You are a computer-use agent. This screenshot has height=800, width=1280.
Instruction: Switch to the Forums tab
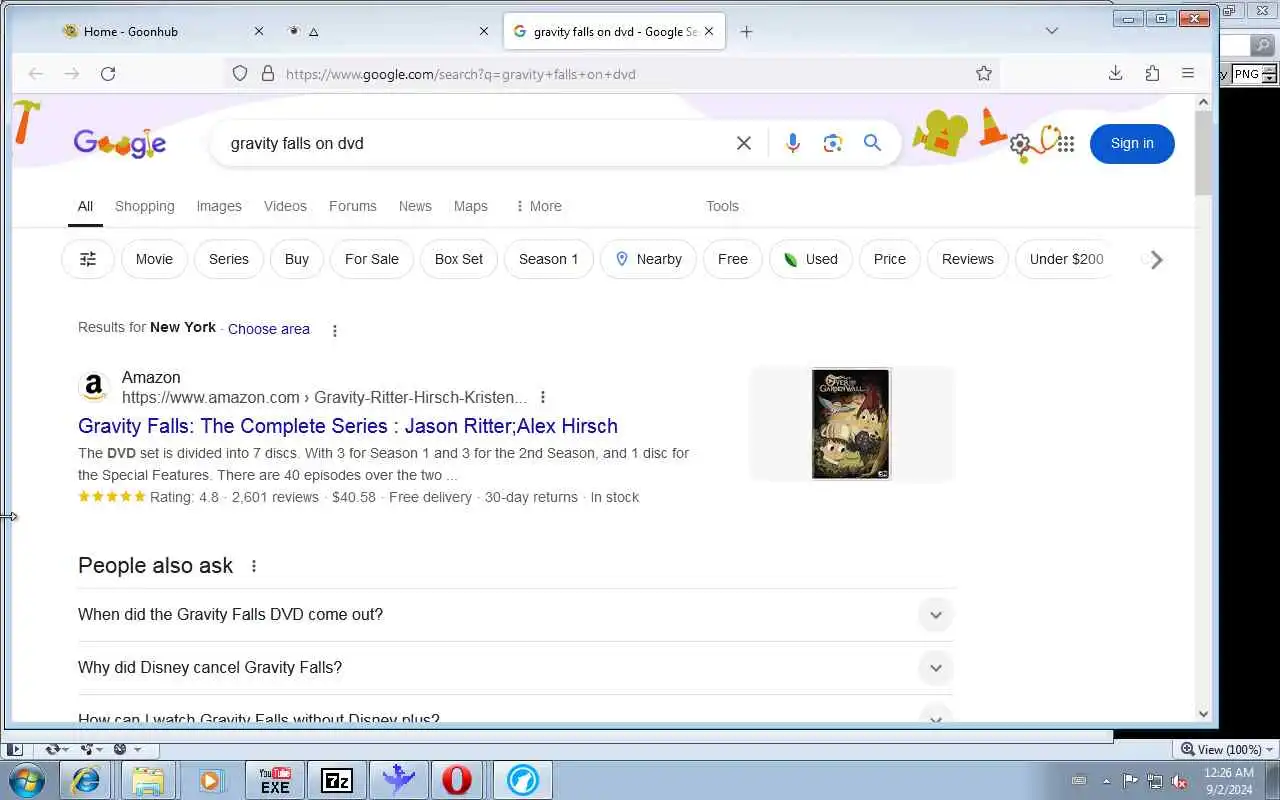click(353, 206)
